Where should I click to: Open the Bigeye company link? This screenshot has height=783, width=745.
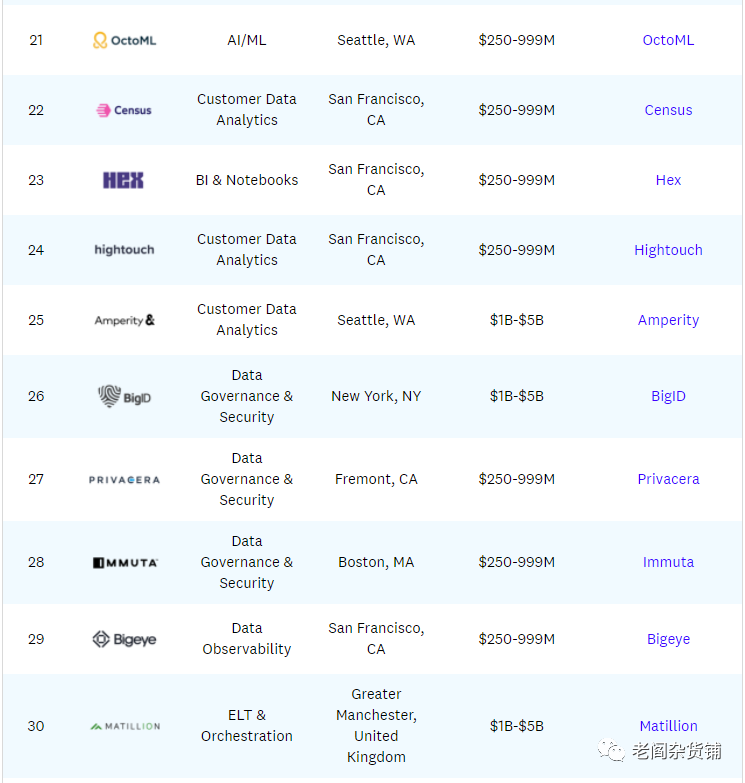[x=668, y=639]
